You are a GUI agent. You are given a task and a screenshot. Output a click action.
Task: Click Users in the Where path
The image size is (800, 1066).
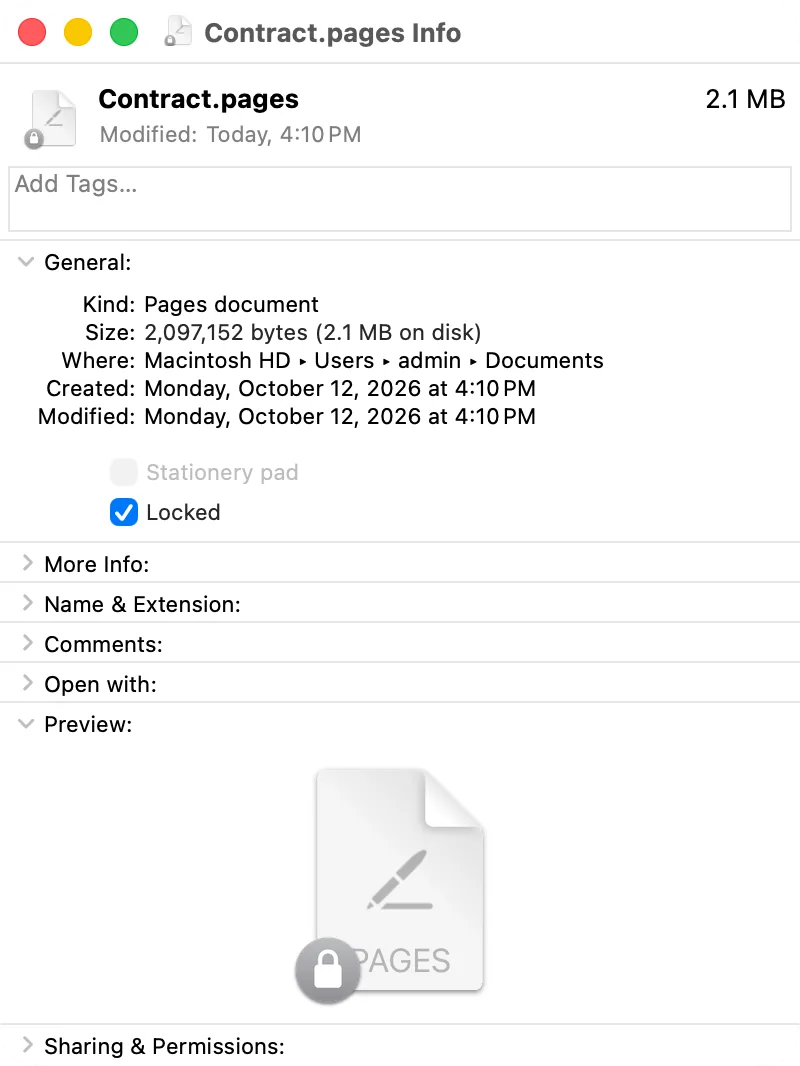[344, 360]
